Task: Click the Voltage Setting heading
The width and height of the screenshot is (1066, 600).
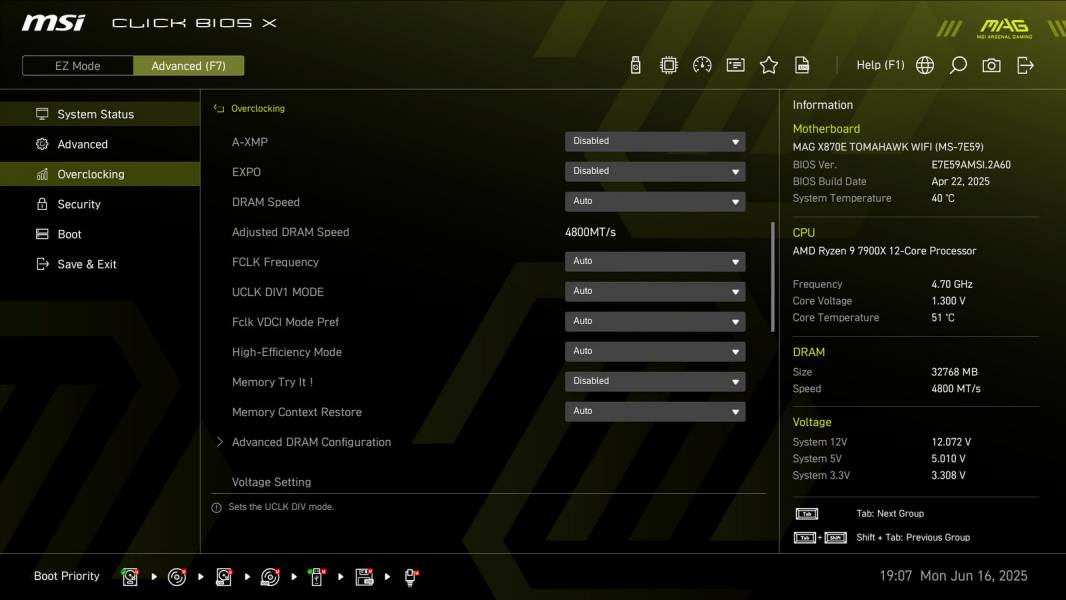Action: [x=271, y=482]
